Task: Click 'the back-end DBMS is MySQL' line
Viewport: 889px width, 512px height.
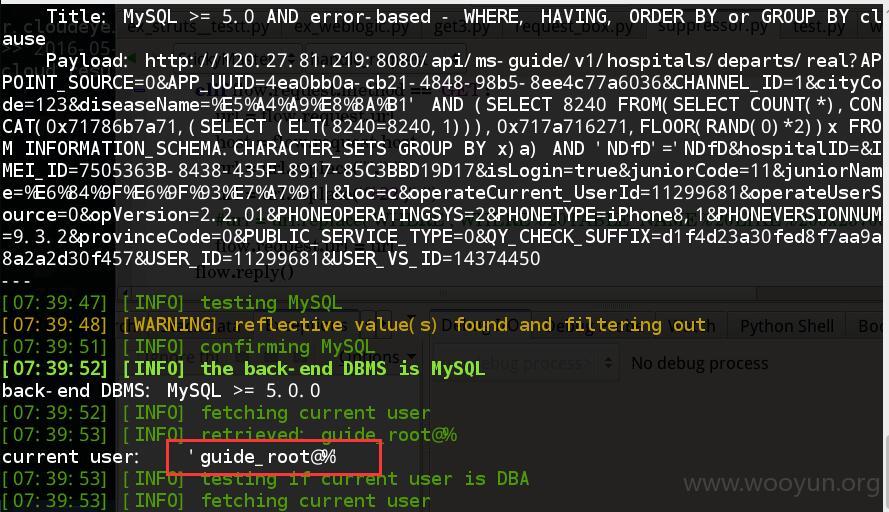Action: (244, 369)
